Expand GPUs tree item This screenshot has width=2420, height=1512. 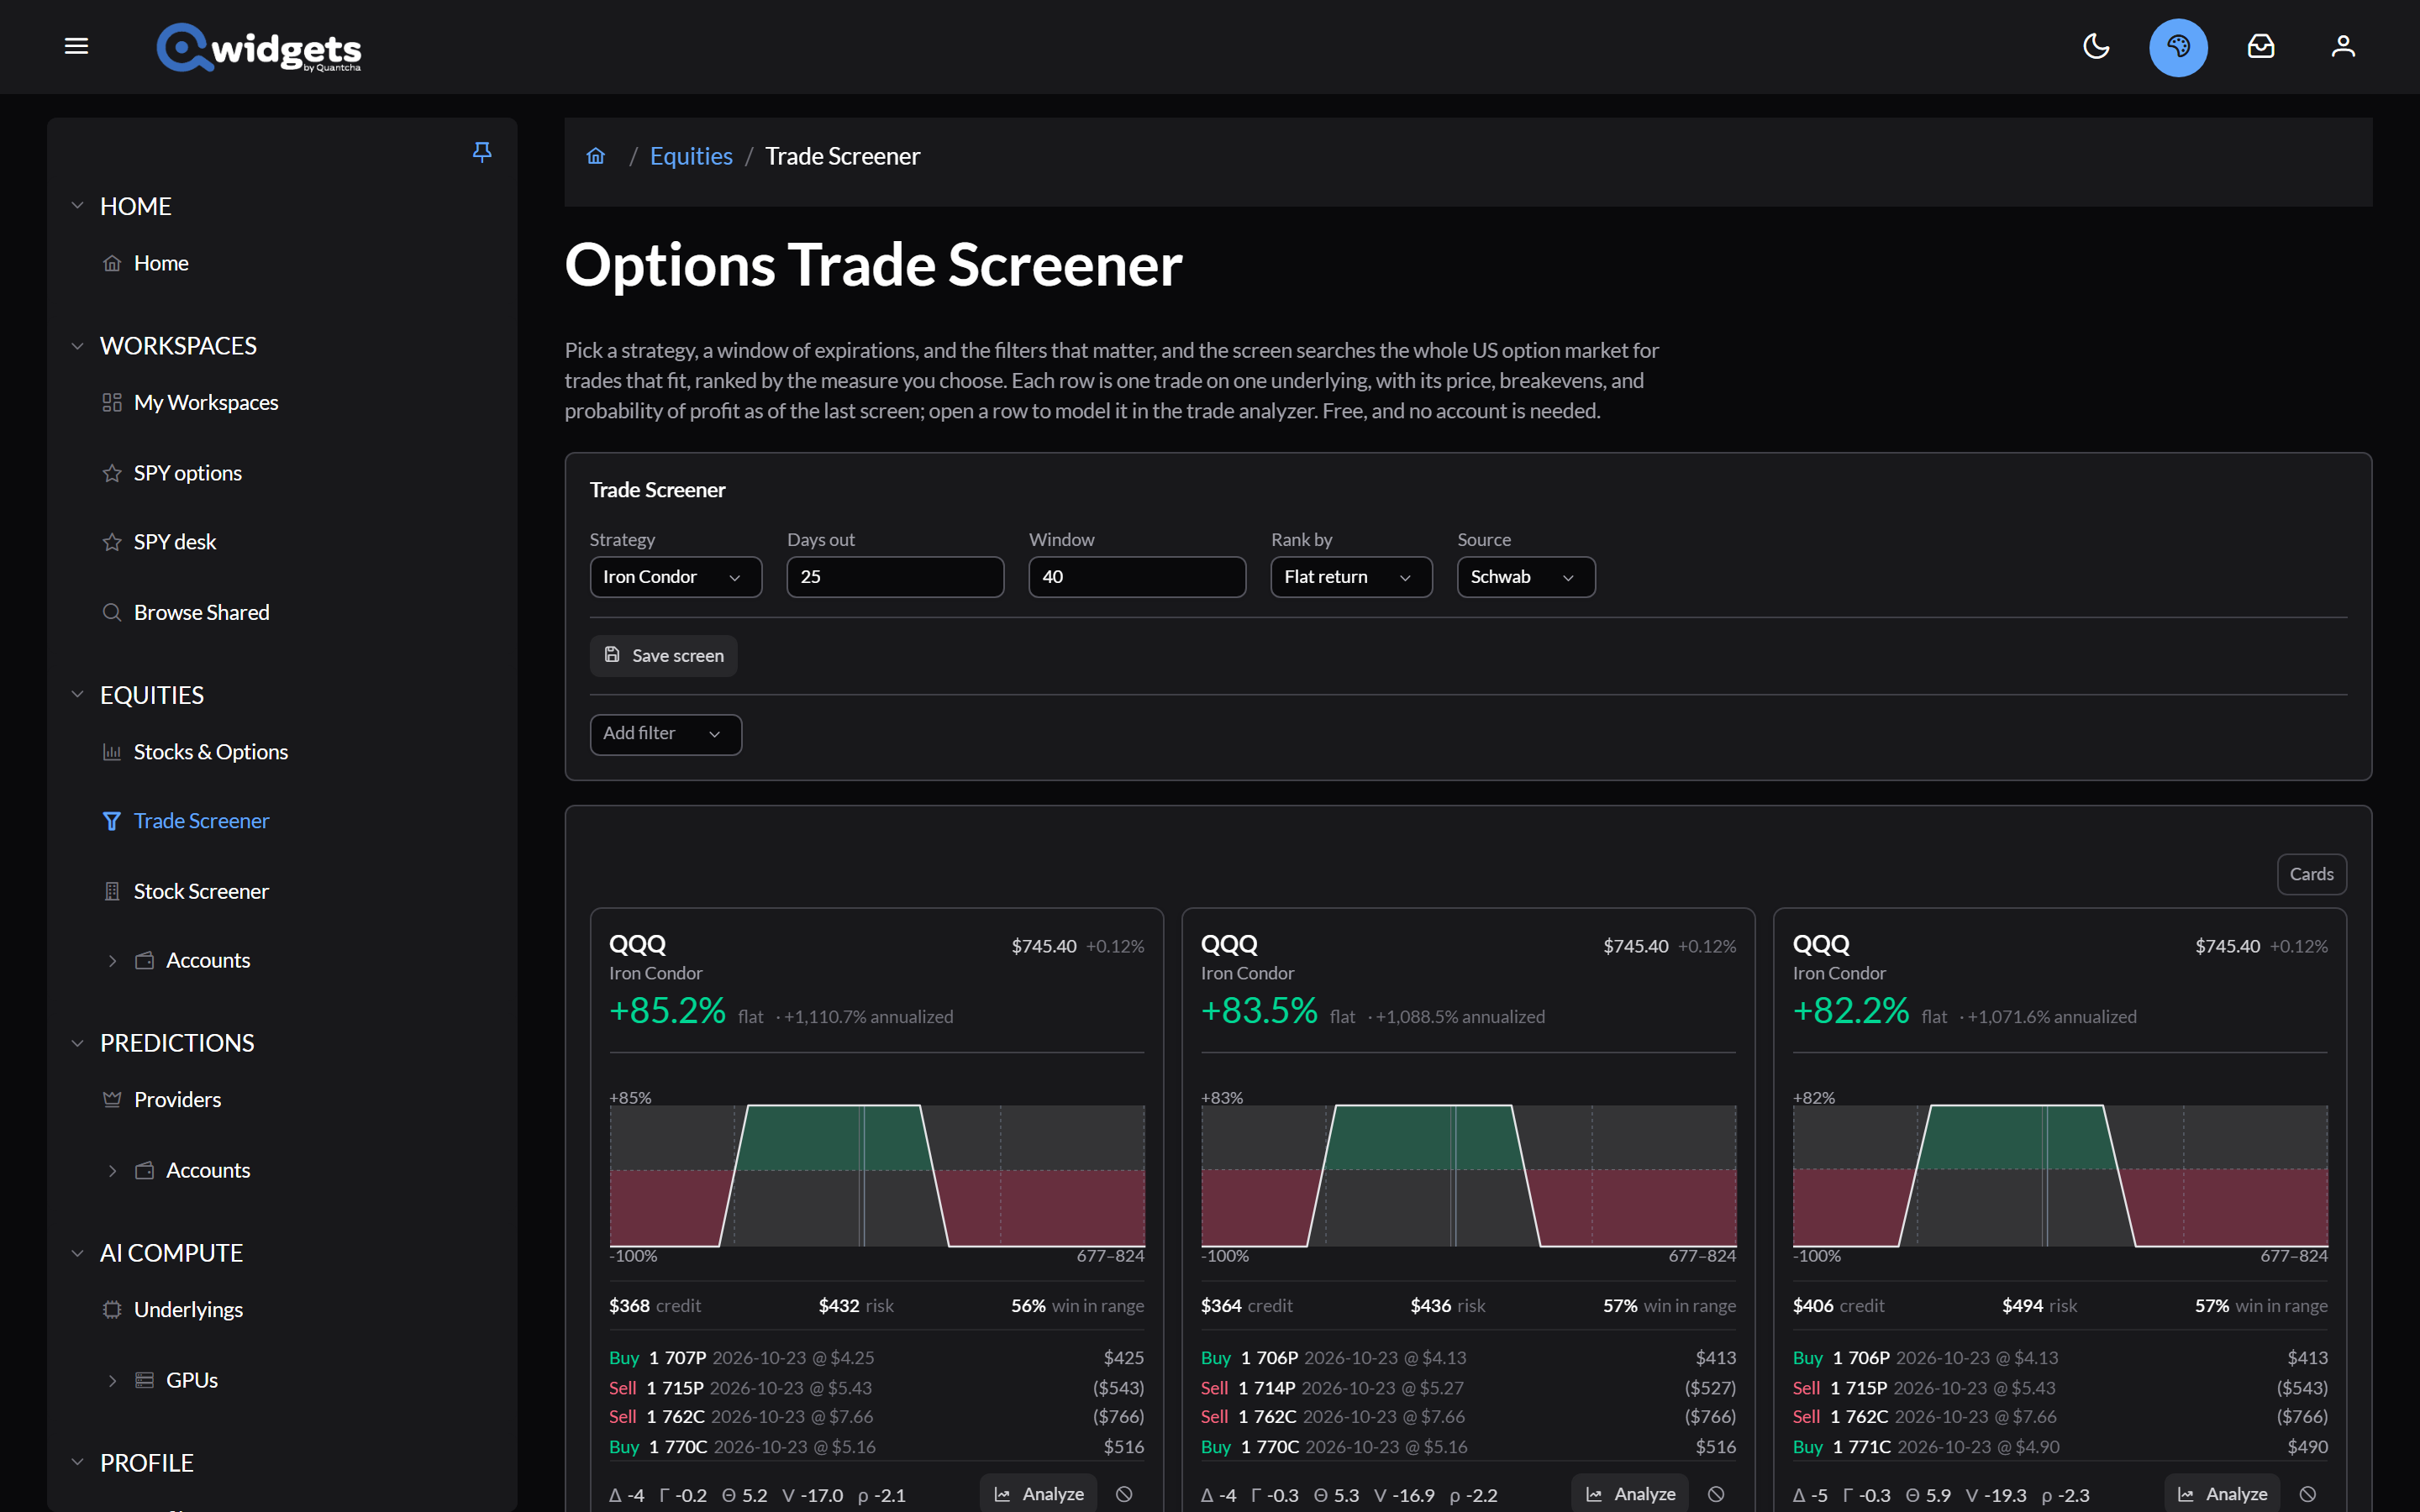112,1381
